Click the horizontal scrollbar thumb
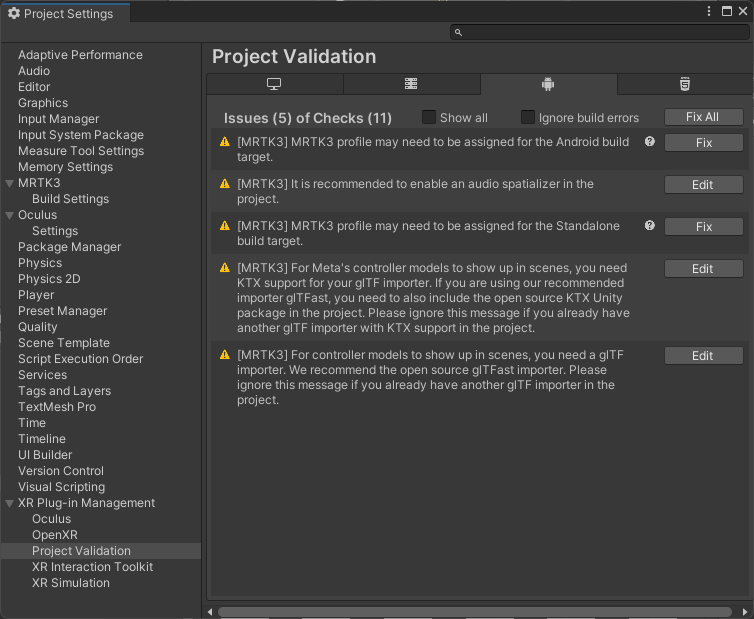The height and width of the screenshot is (619, 754). pyautogui.click(x=475, y=612)
